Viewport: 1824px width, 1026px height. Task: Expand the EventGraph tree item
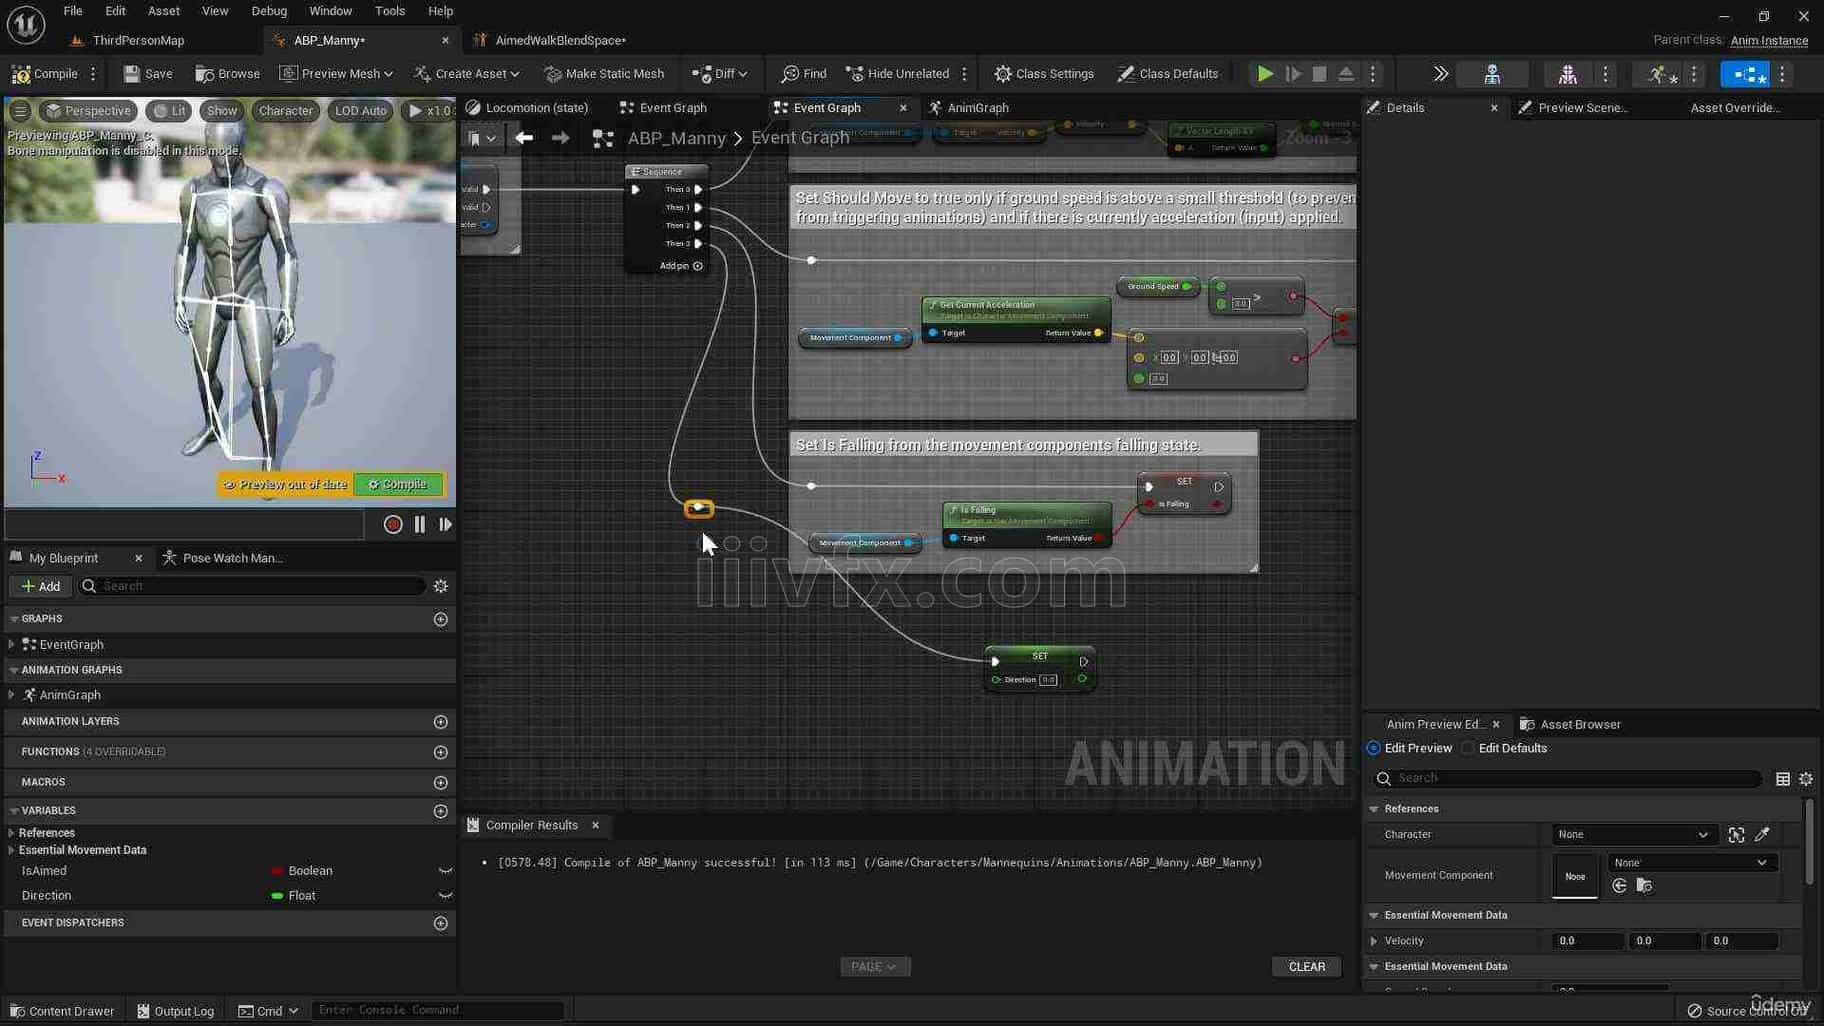(x=11, y=645)
